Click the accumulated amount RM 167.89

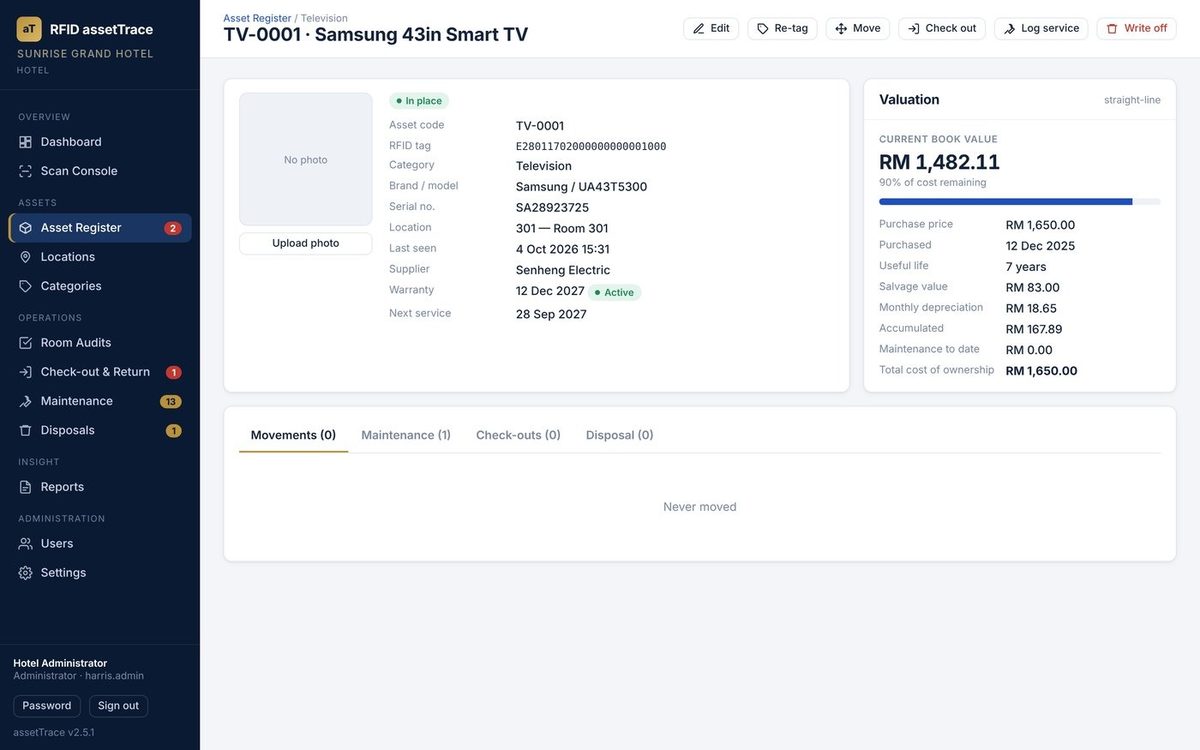tap(1034, 330)
